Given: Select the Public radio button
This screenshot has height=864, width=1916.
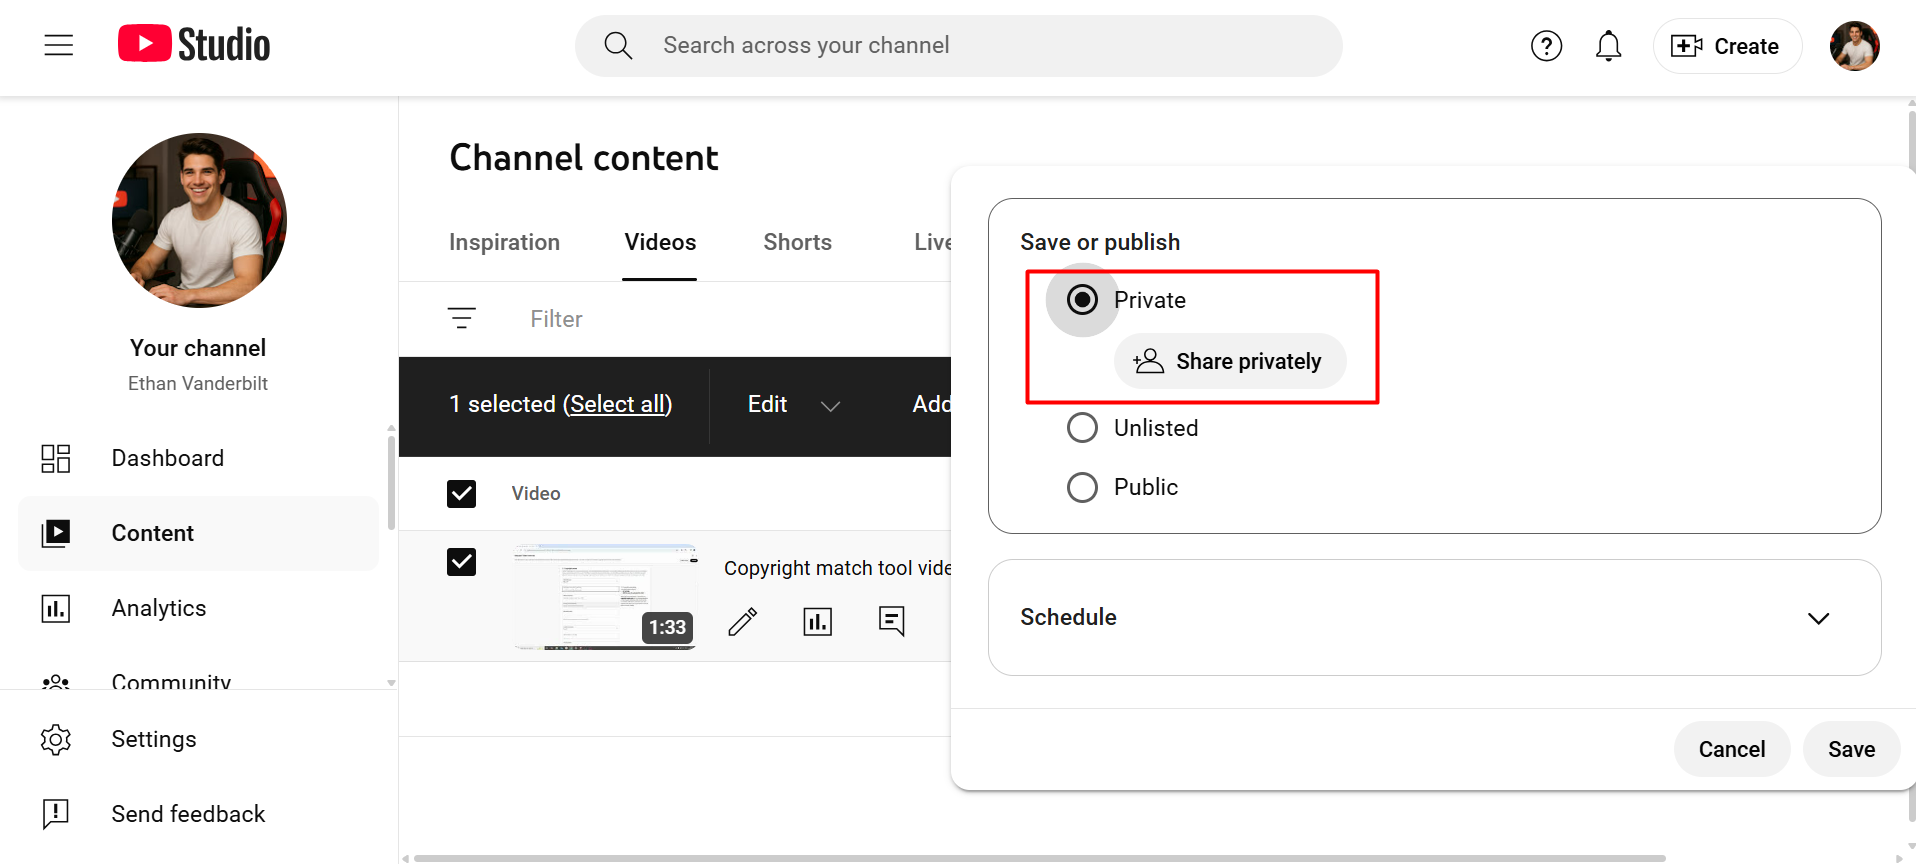Looking at the screenshot, I should (x=1082, y=487).
